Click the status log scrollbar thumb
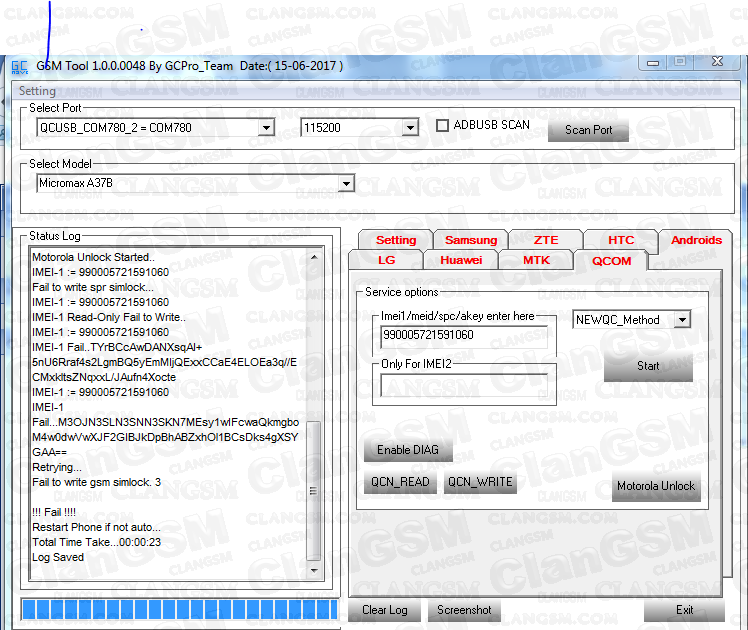 click(313, 491)
